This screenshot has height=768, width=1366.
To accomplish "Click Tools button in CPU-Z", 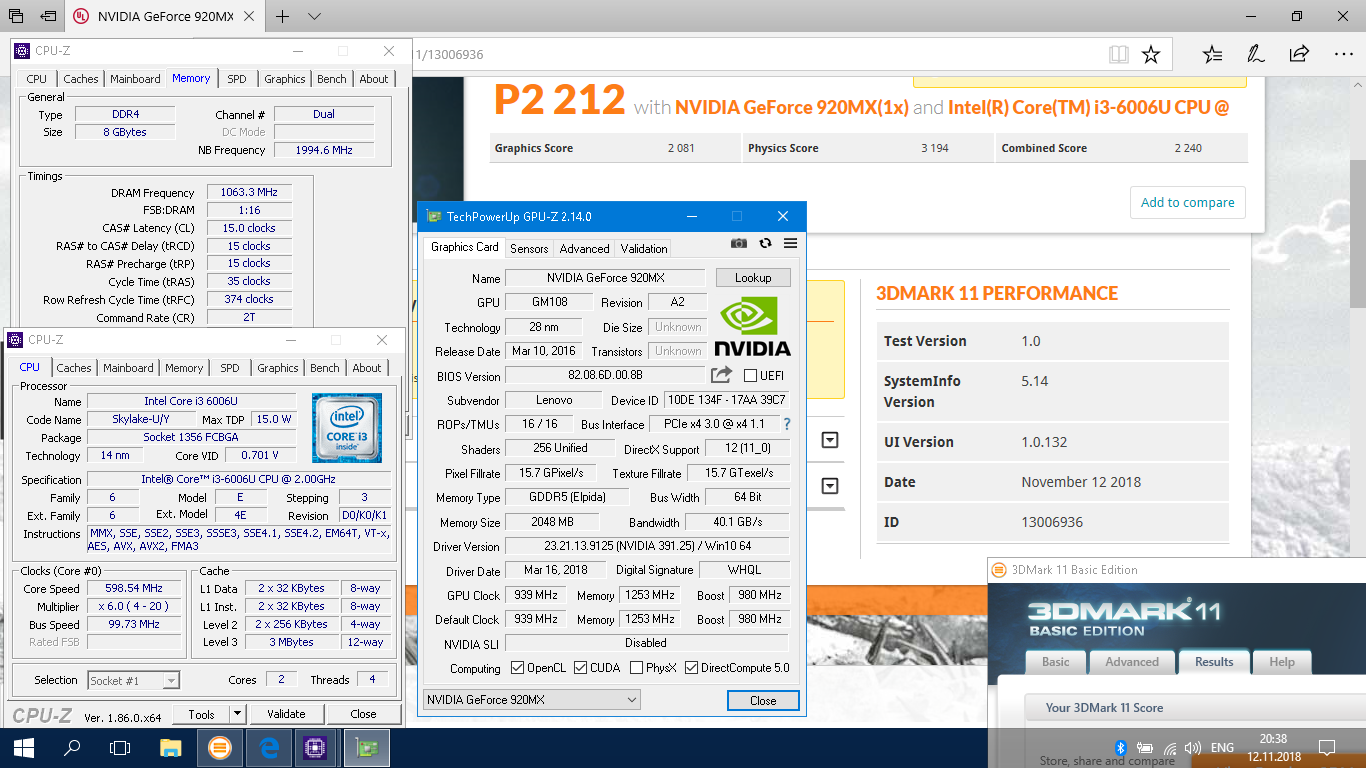I will 201,714.
